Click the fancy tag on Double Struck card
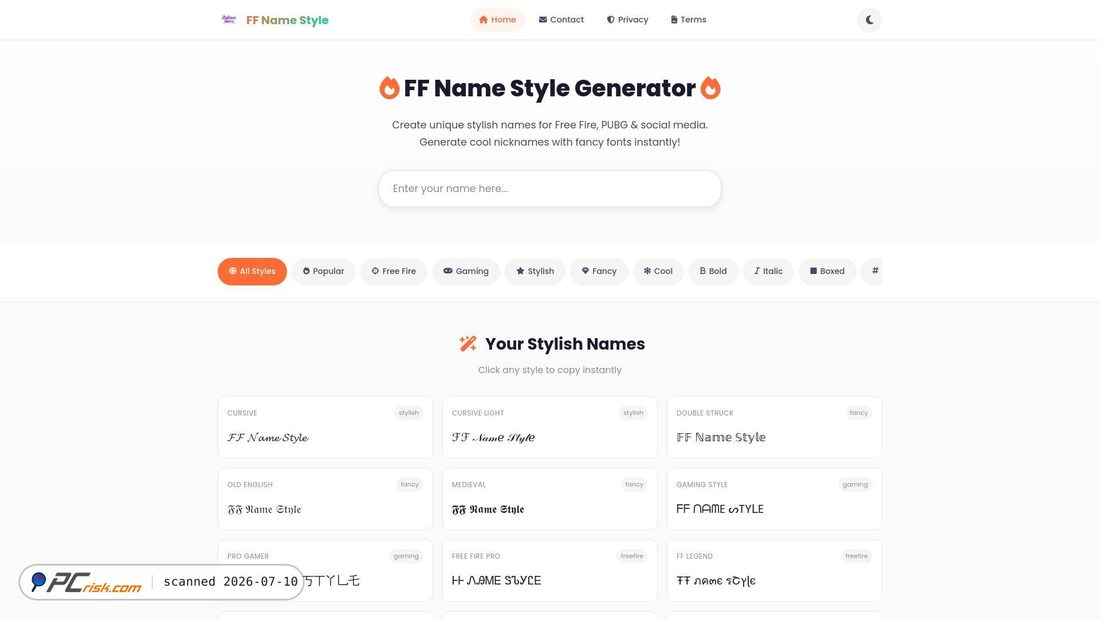 859,413
